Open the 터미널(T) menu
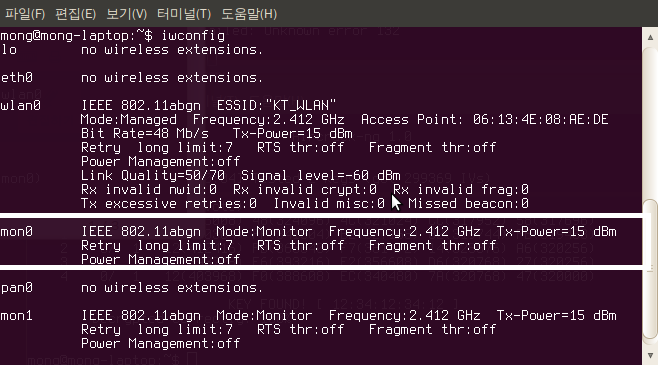 [184, 14]
